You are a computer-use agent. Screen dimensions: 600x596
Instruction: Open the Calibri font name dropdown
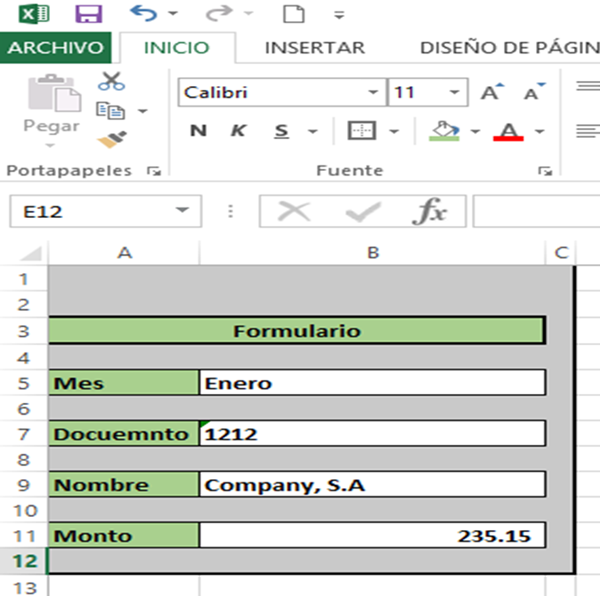[374, 93]
